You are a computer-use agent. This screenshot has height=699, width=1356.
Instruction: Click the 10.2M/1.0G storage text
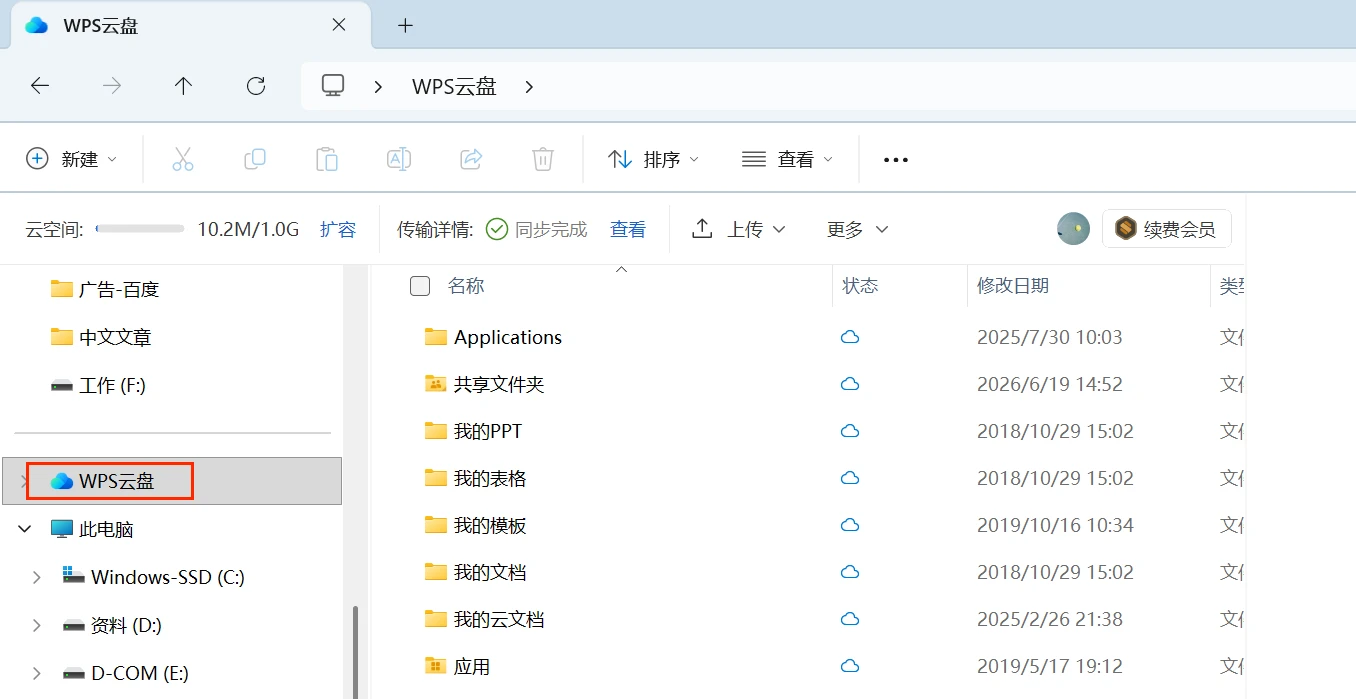248,229
